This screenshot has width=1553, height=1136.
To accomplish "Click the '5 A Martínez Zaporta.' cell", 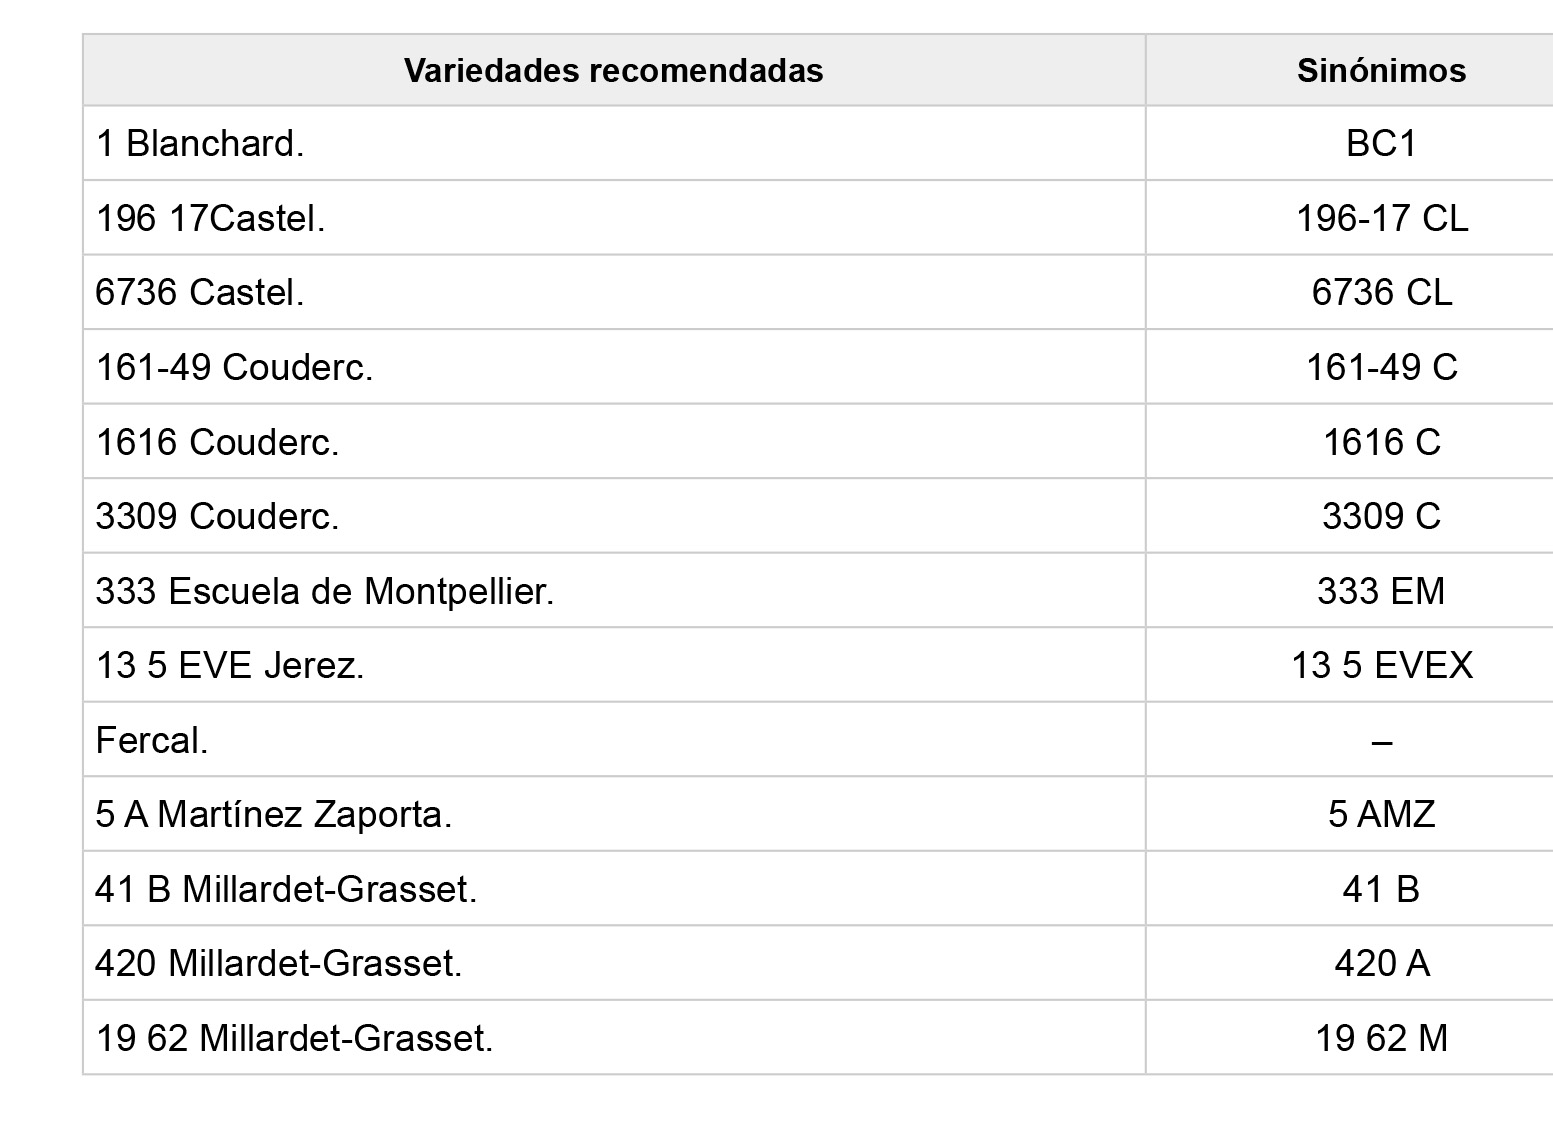I will click(273, 814).
